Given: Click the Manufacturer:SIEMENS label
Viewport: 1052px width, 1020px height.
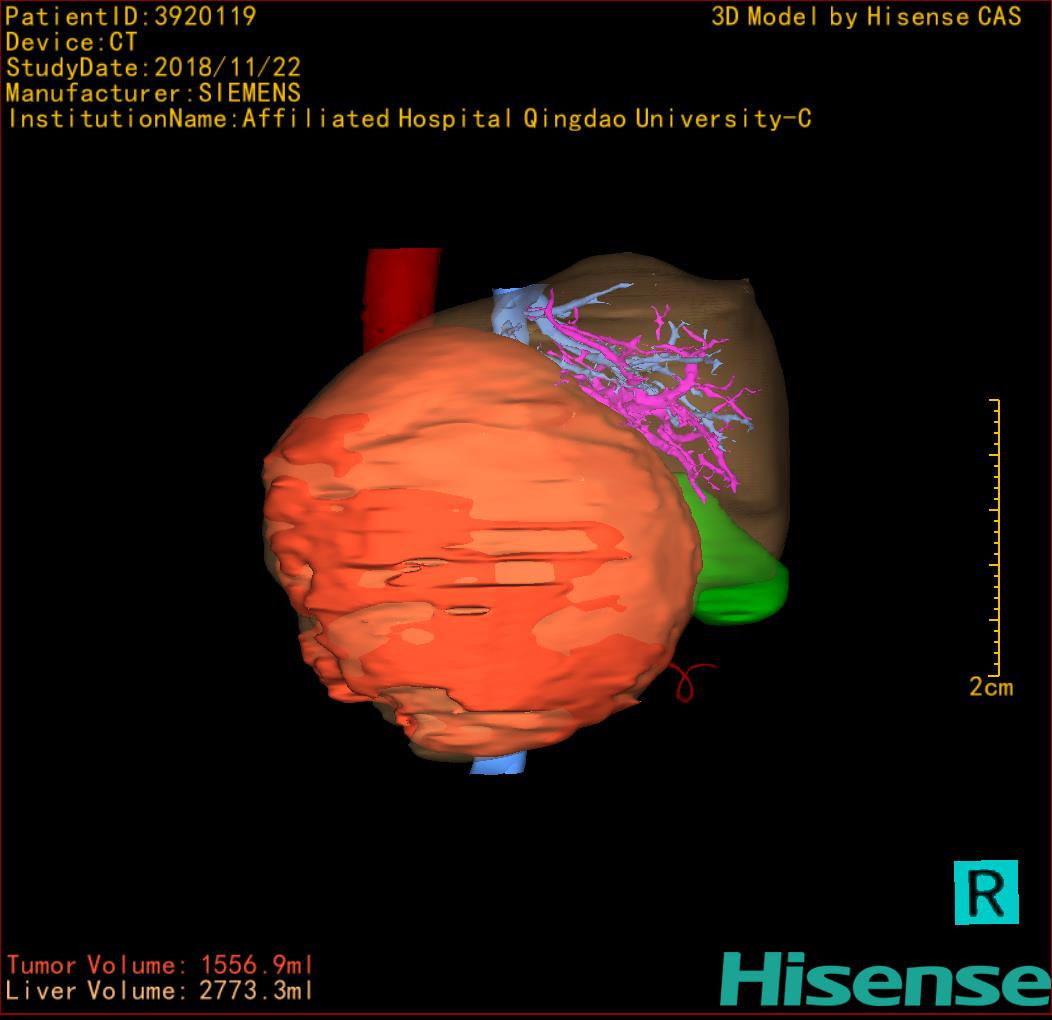Looking at the screenshot, I should click(x=153, y=93).
